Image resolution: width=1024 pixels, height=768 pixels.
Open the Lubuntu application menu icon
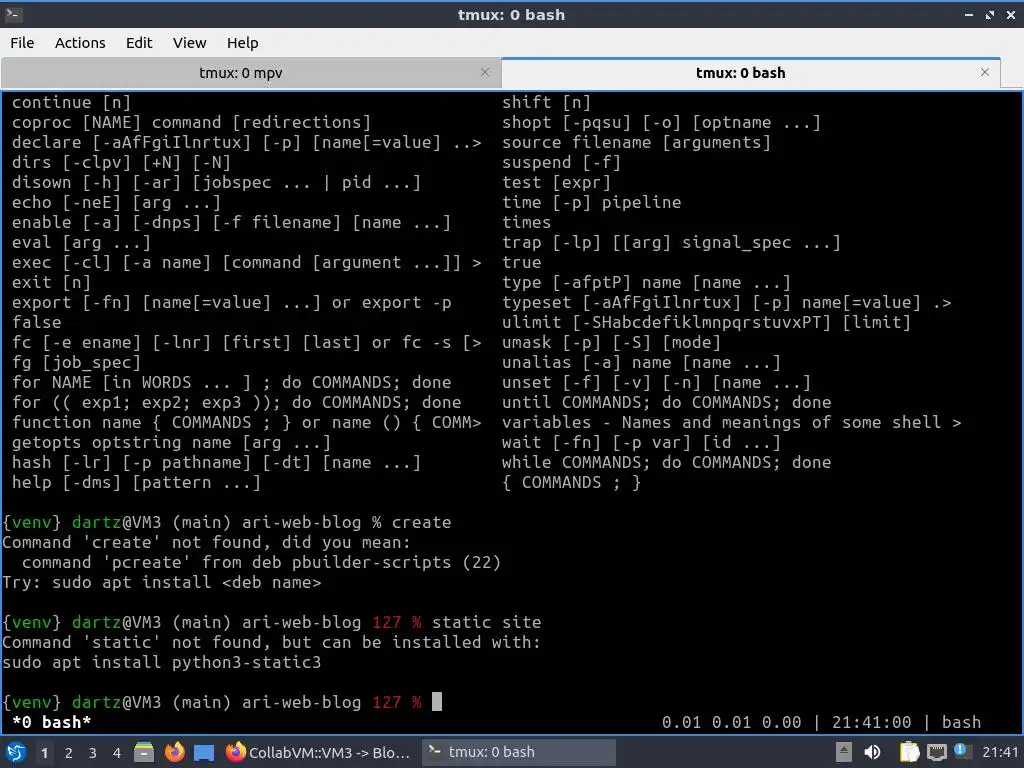16,752
